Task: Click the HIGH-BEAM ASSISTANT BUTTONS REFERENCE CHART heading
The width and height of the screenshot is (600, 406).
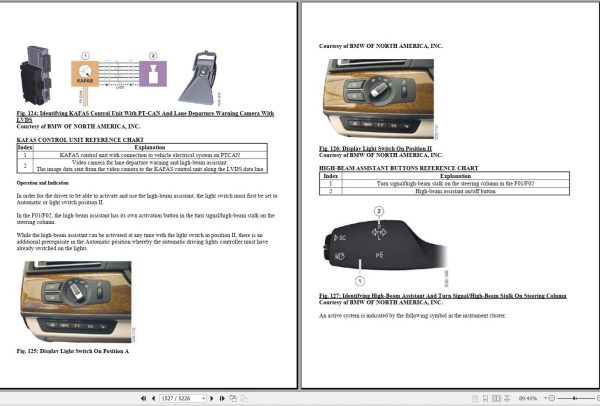Action: coord(399,168)
